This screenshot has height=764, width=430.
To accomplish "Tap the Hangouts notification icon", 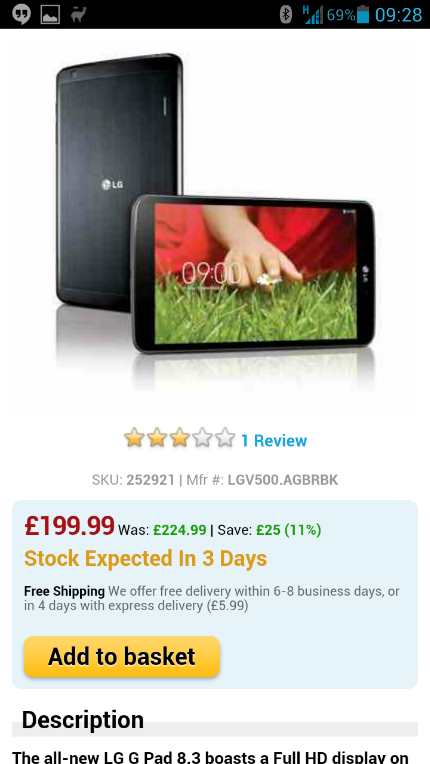I will coord(21,14).
